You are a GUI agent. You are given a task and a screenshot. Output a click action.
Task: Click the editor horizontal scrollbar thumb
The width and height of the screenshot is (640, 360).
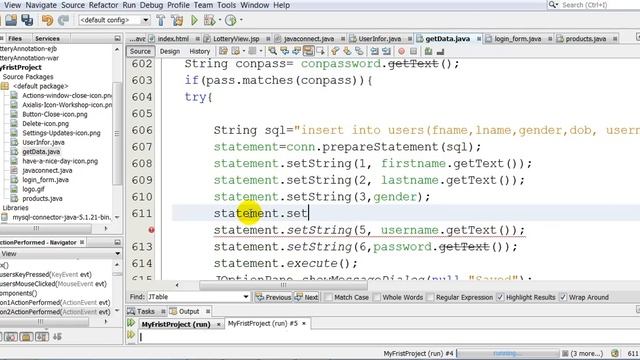point(283,285)
